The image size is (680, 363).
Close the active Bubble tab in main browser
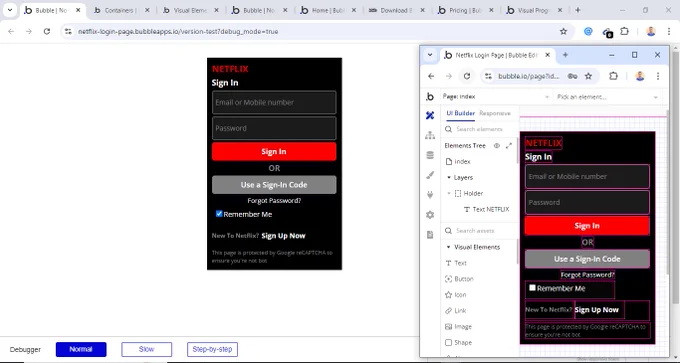point(78,10)
